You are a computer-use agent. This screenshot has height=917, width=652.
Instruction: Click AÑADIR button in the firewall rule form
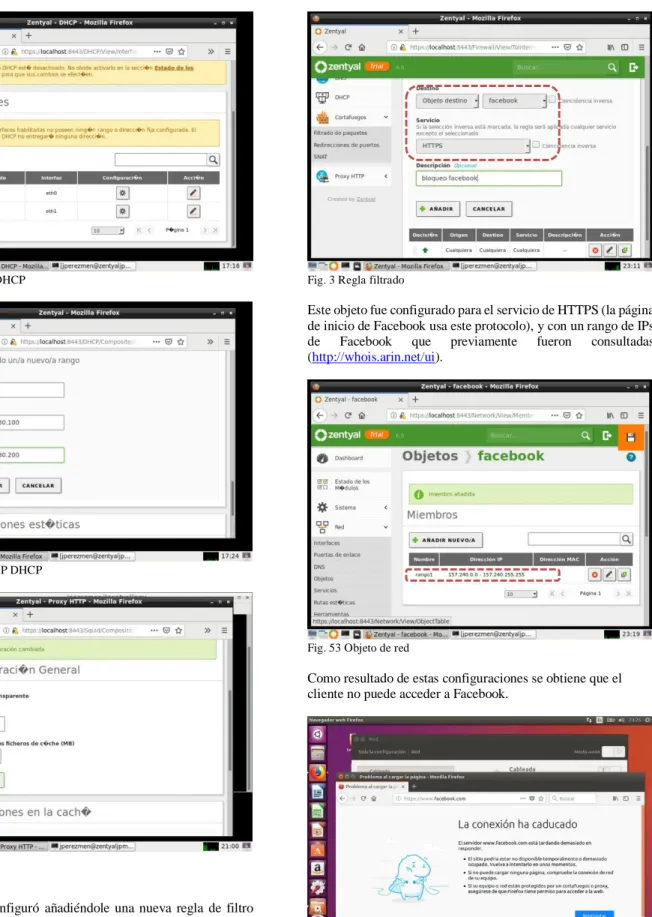[x=438, y=209]
